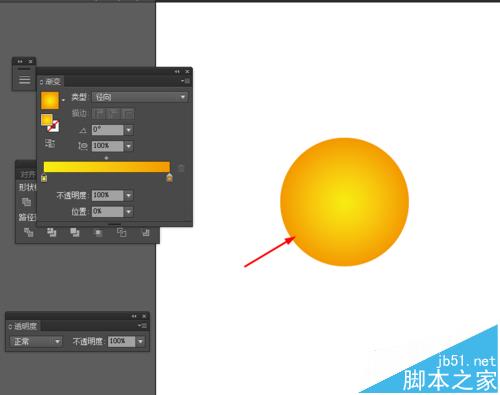Toggle apply gradient along stroke button
This screenshot has height=395, width=500.
pyautogui.click(x=113, y=114)
